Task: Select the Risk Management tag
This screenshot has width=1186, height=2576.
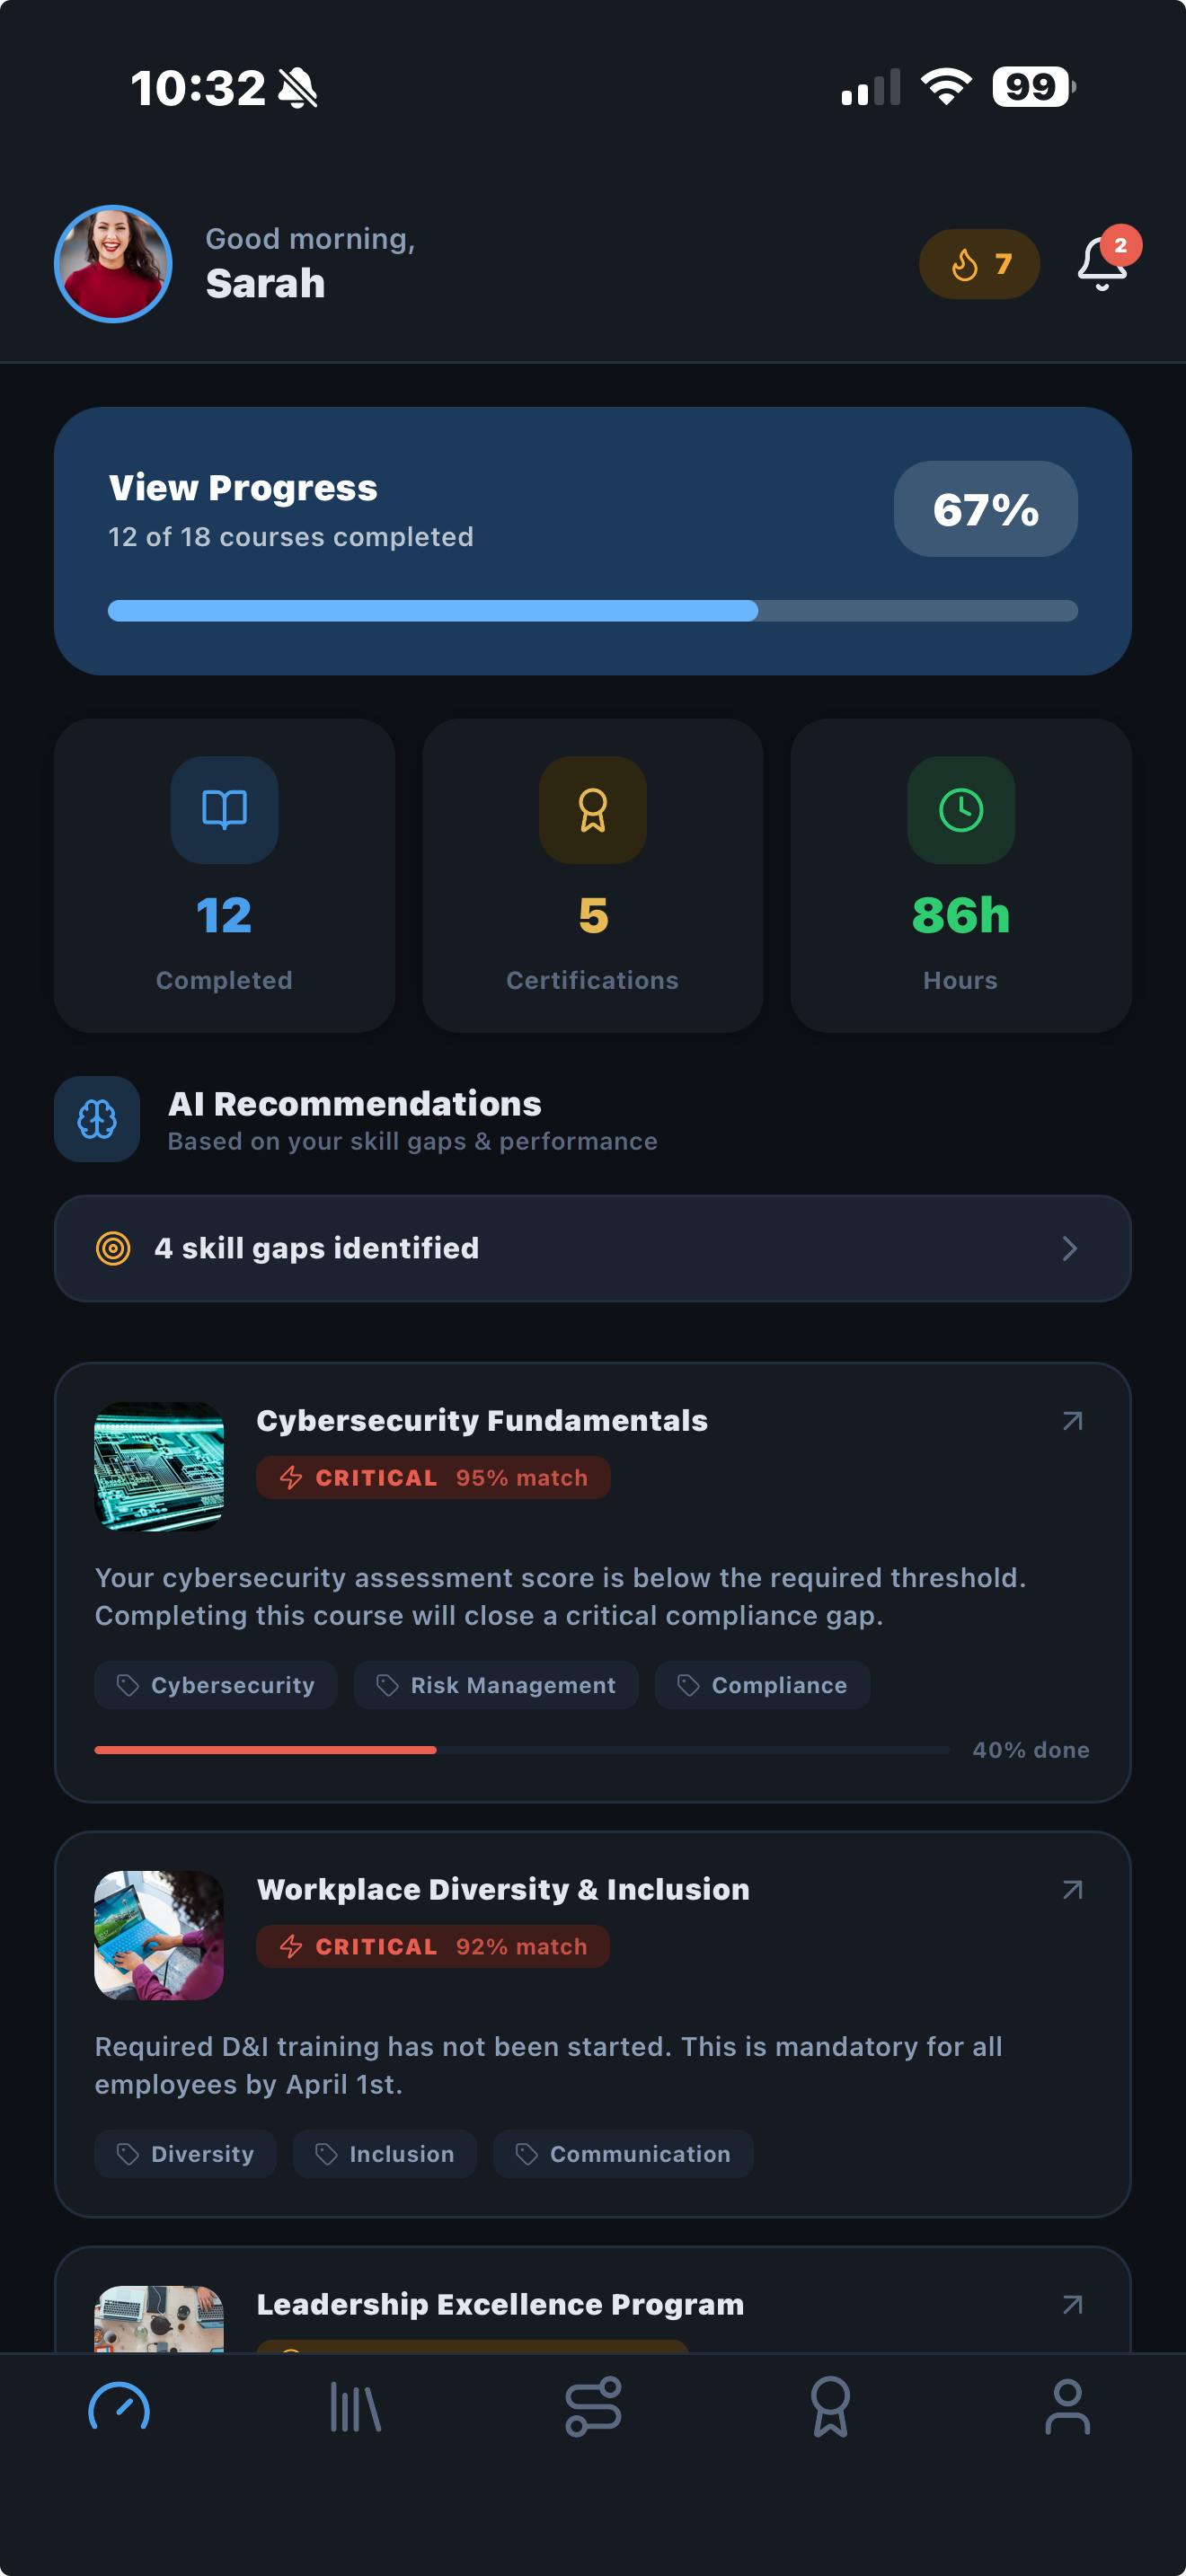Action: coord(496,1685)
